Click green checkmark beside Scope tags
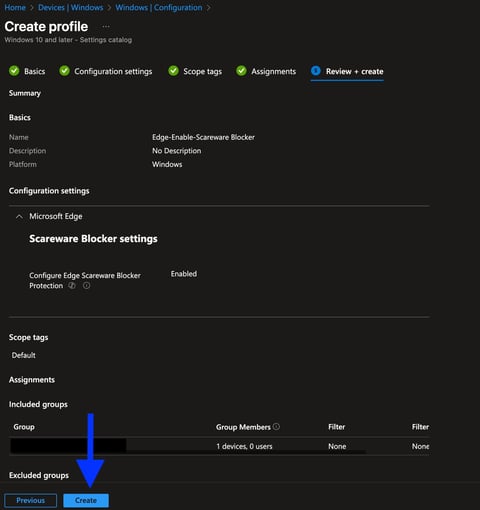Image resolution: width=480 pixels, height=510 pixels. [x=173, y=71]
